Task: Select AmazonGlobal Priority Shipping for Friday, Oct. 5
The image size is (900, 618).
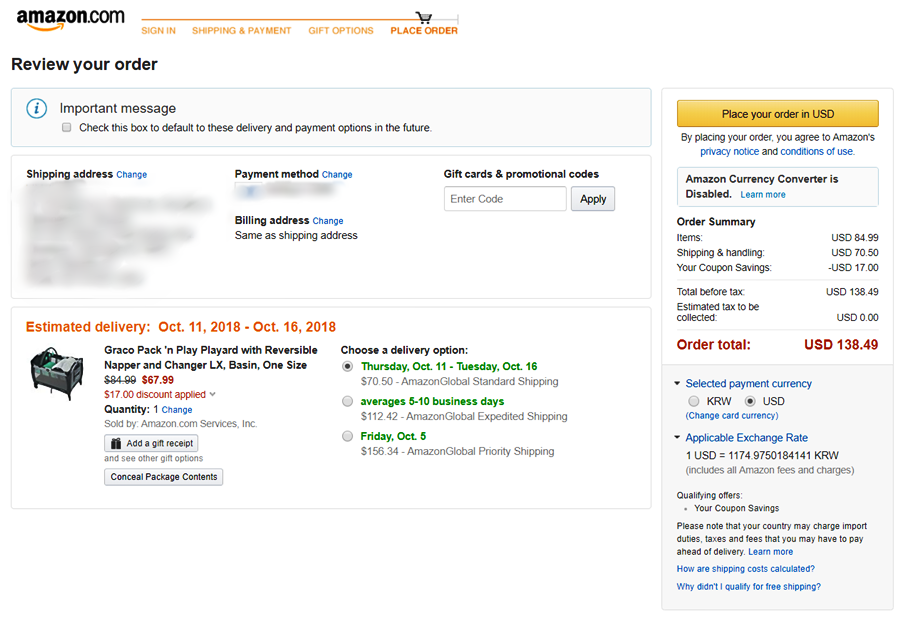Action: coord(348,436)
